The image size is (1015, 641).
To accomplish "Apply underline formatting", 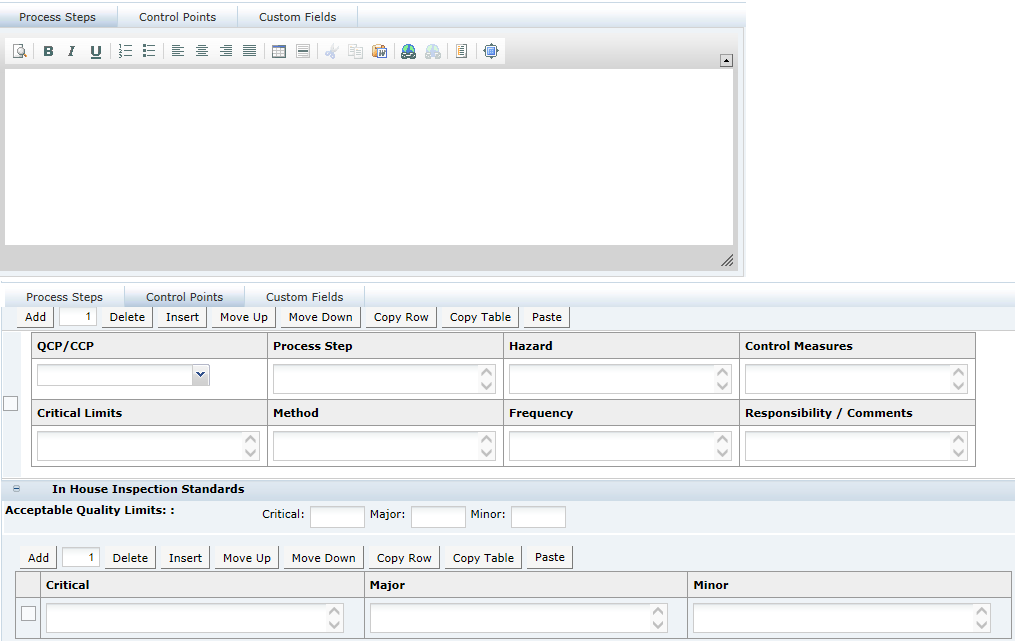I will coord(95,51).
